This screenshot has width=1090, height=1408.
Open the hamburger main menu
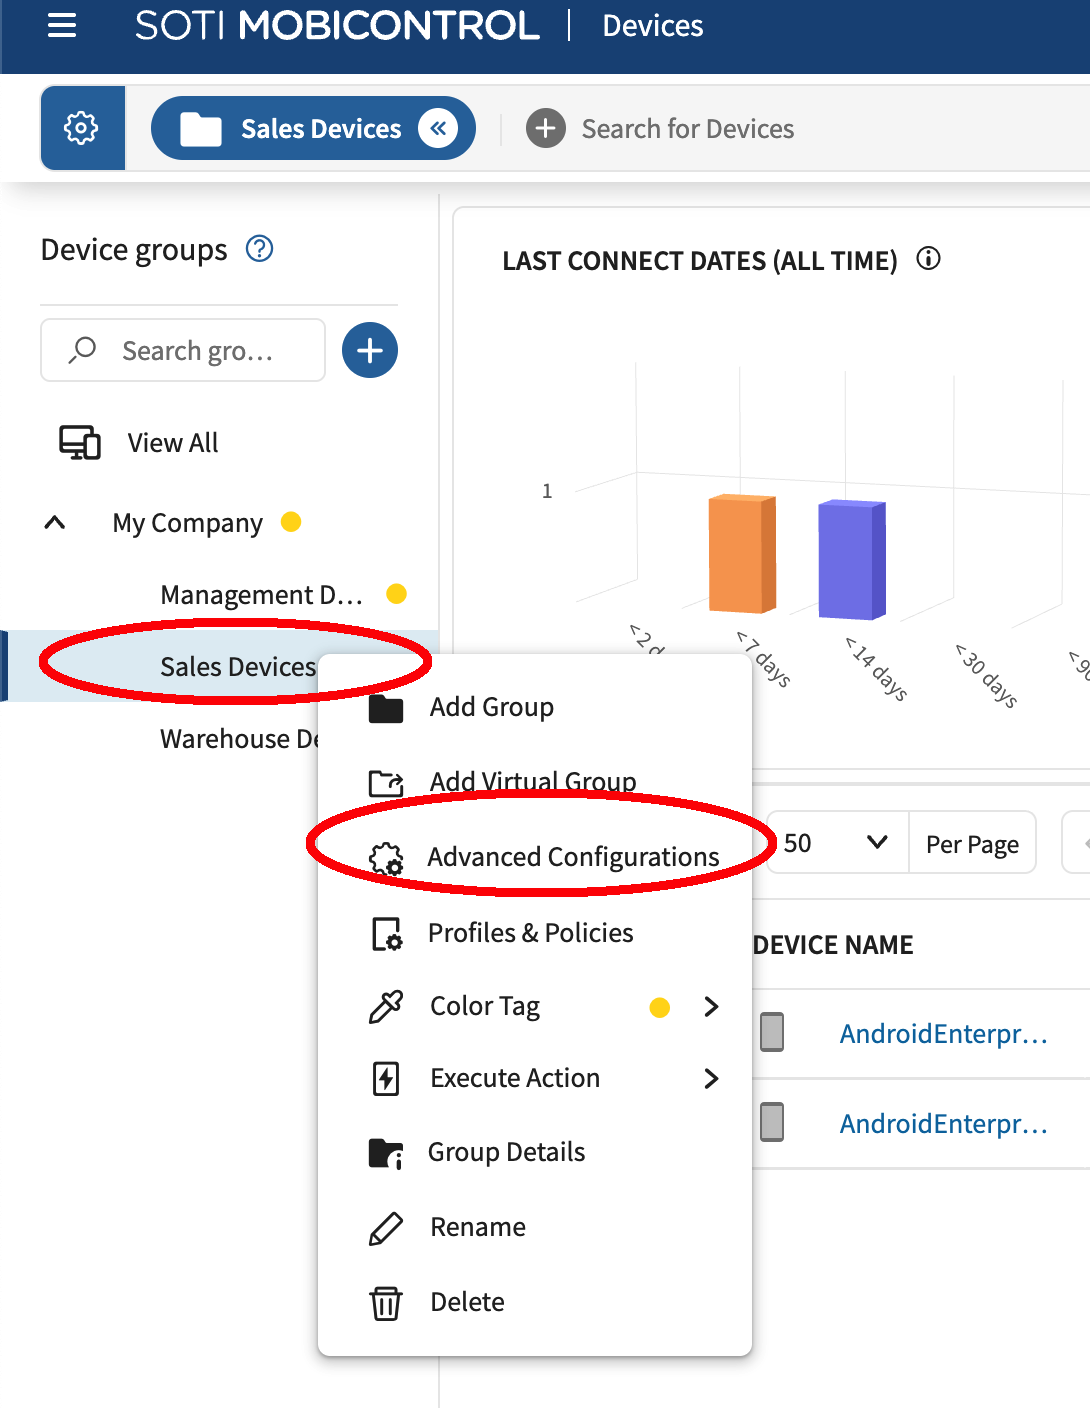point(62,25)
